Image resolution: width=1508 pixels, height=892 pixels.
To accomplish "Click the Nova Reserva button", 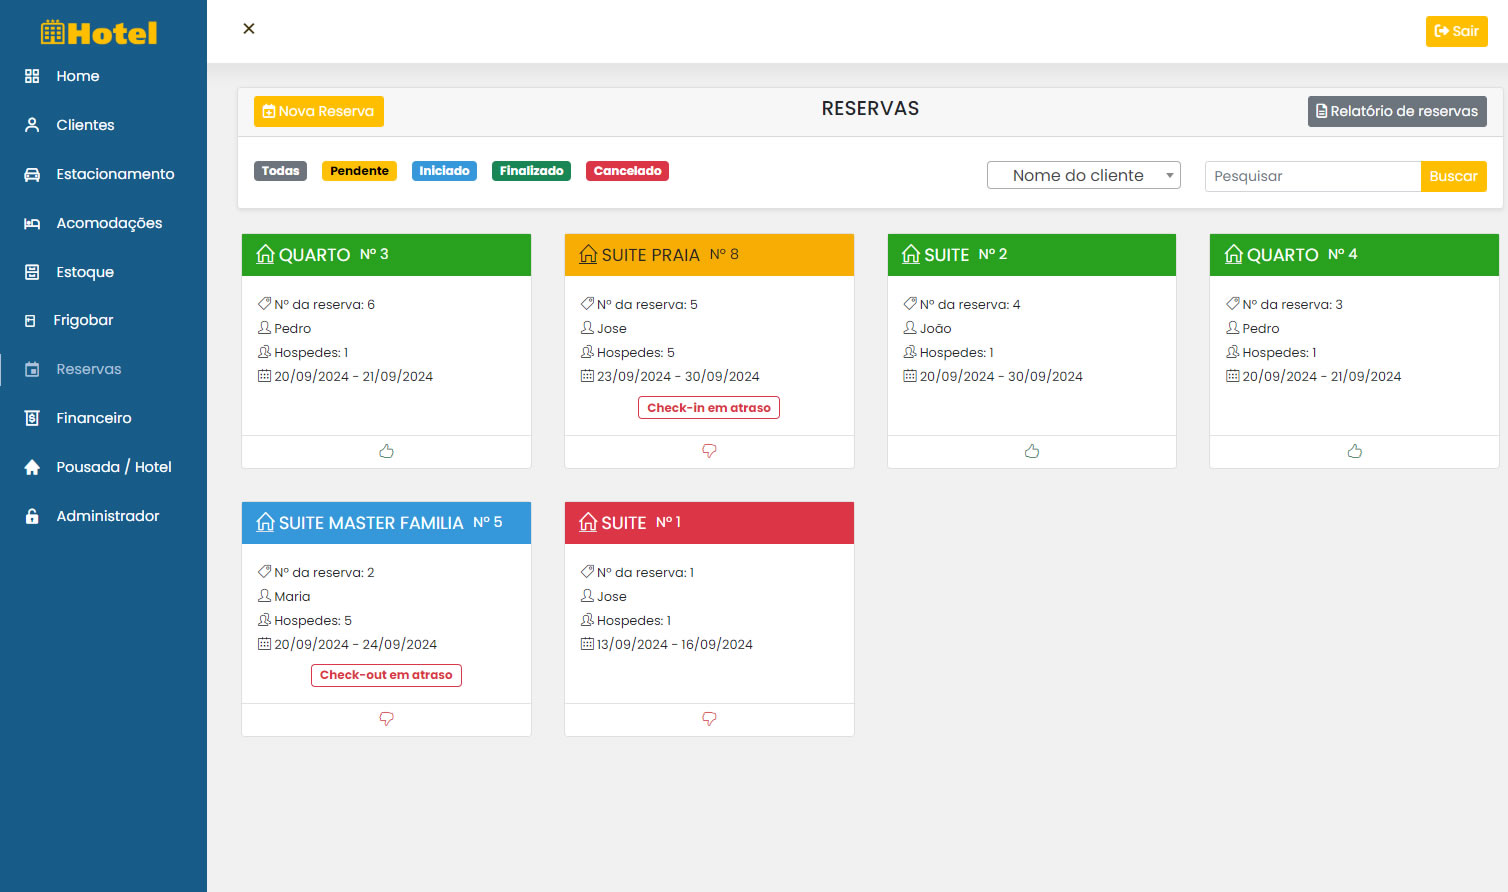I will point(318,111).
